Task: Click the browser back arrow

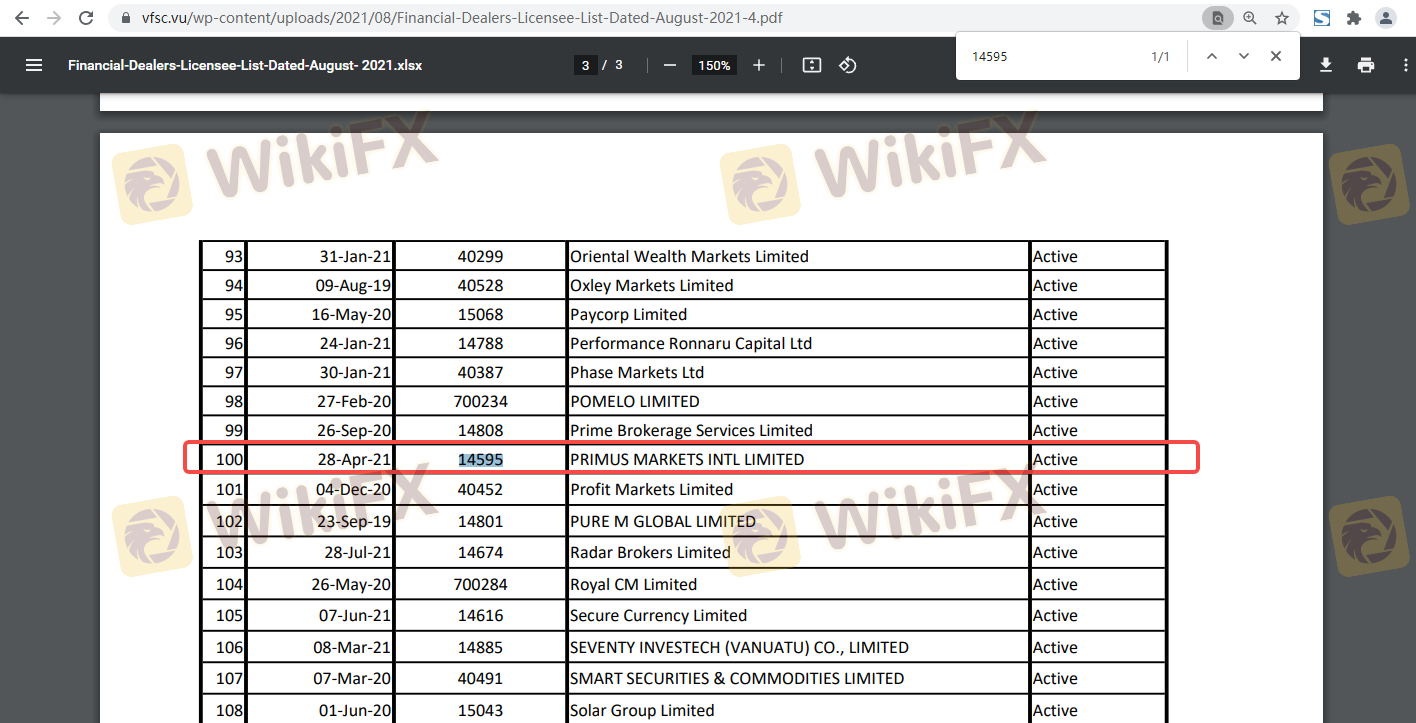Action: coord(21,18)
